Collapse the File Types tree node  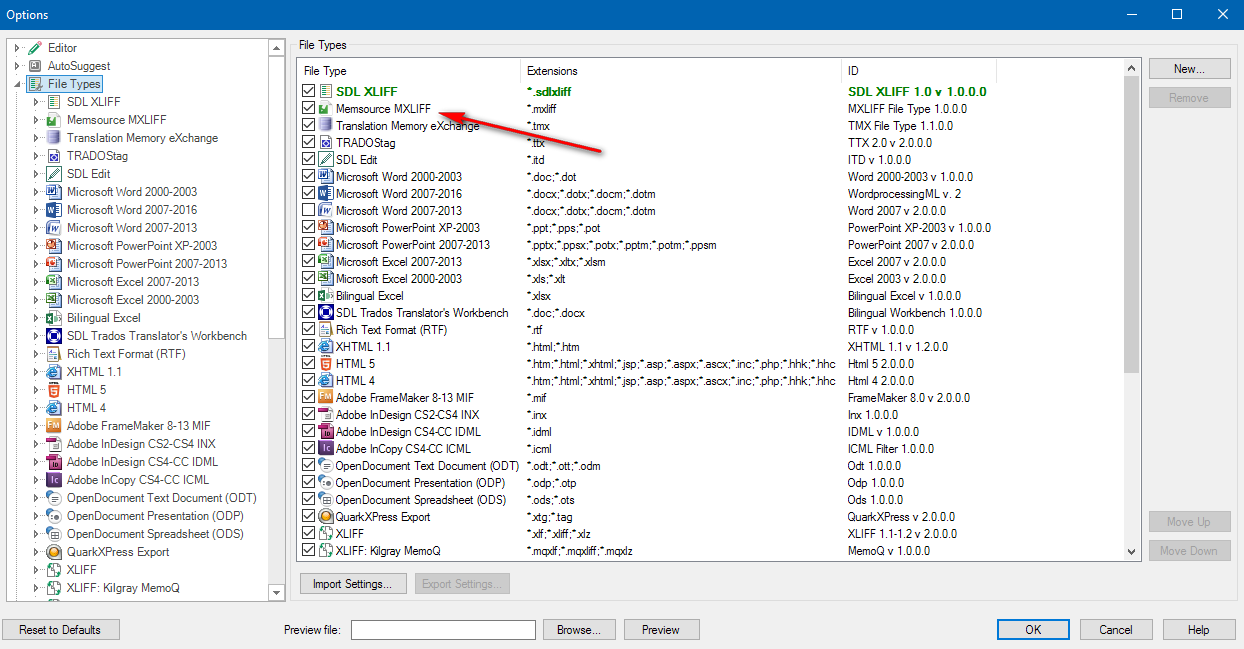pos(18,84)
